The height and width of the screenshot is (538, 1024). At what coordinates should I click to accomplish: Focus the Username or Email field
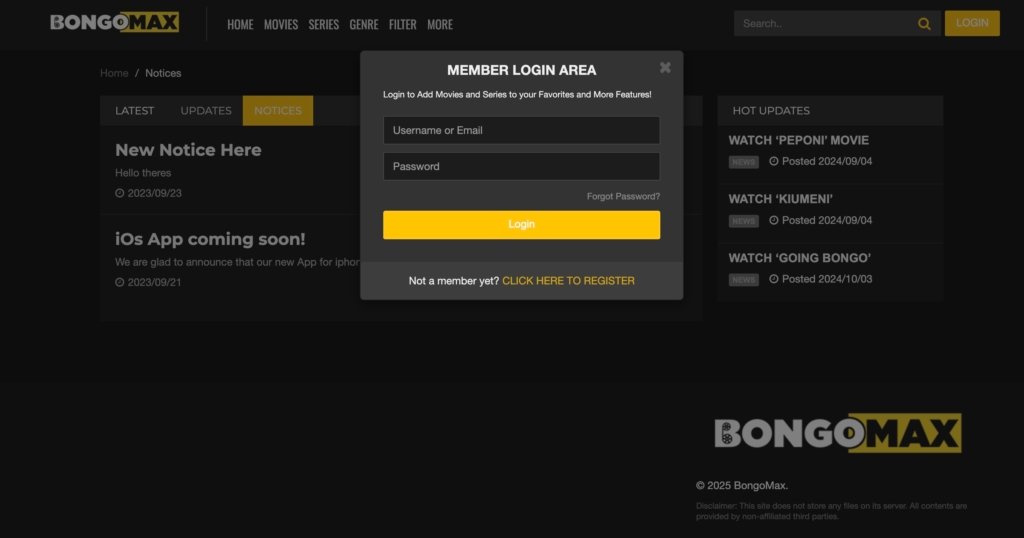521,131
